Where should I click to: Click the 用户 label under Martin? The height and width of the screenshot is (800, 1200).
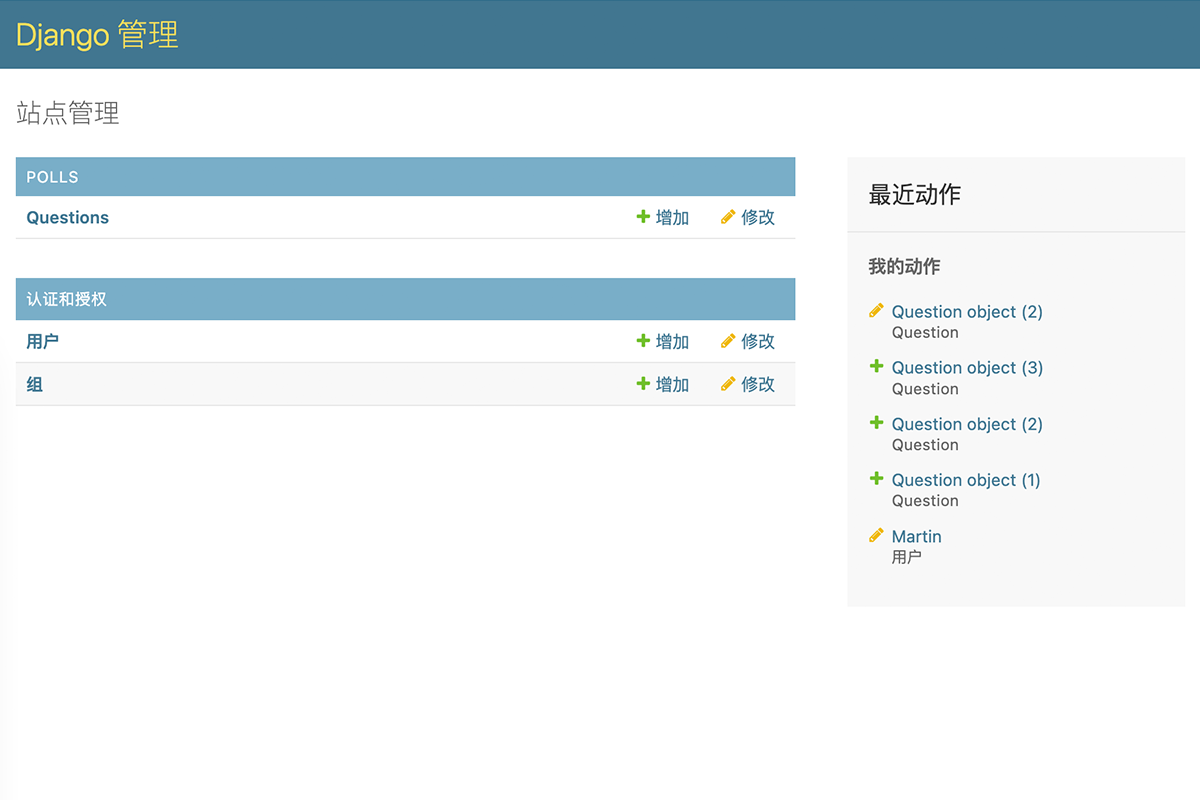[x=907, y=557]
